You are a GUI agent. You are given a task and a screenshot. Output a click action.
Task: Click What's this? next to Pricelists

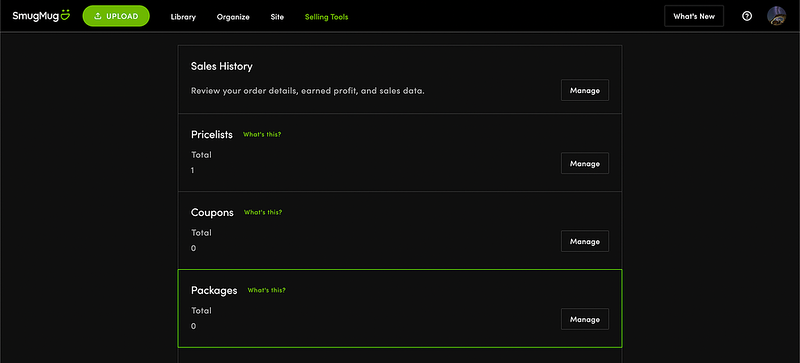pyautogui.click(x=262, y=135)
